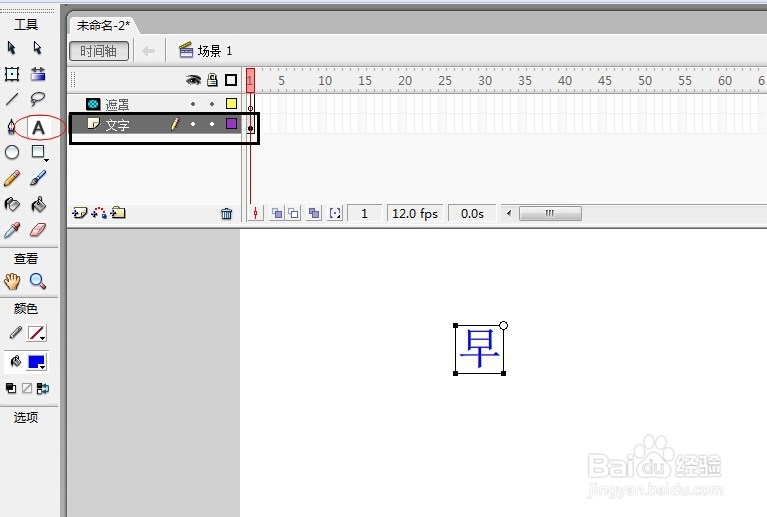Select the 早 text block on stage
The image size is (767, 517).
click(x=479, y=349)
